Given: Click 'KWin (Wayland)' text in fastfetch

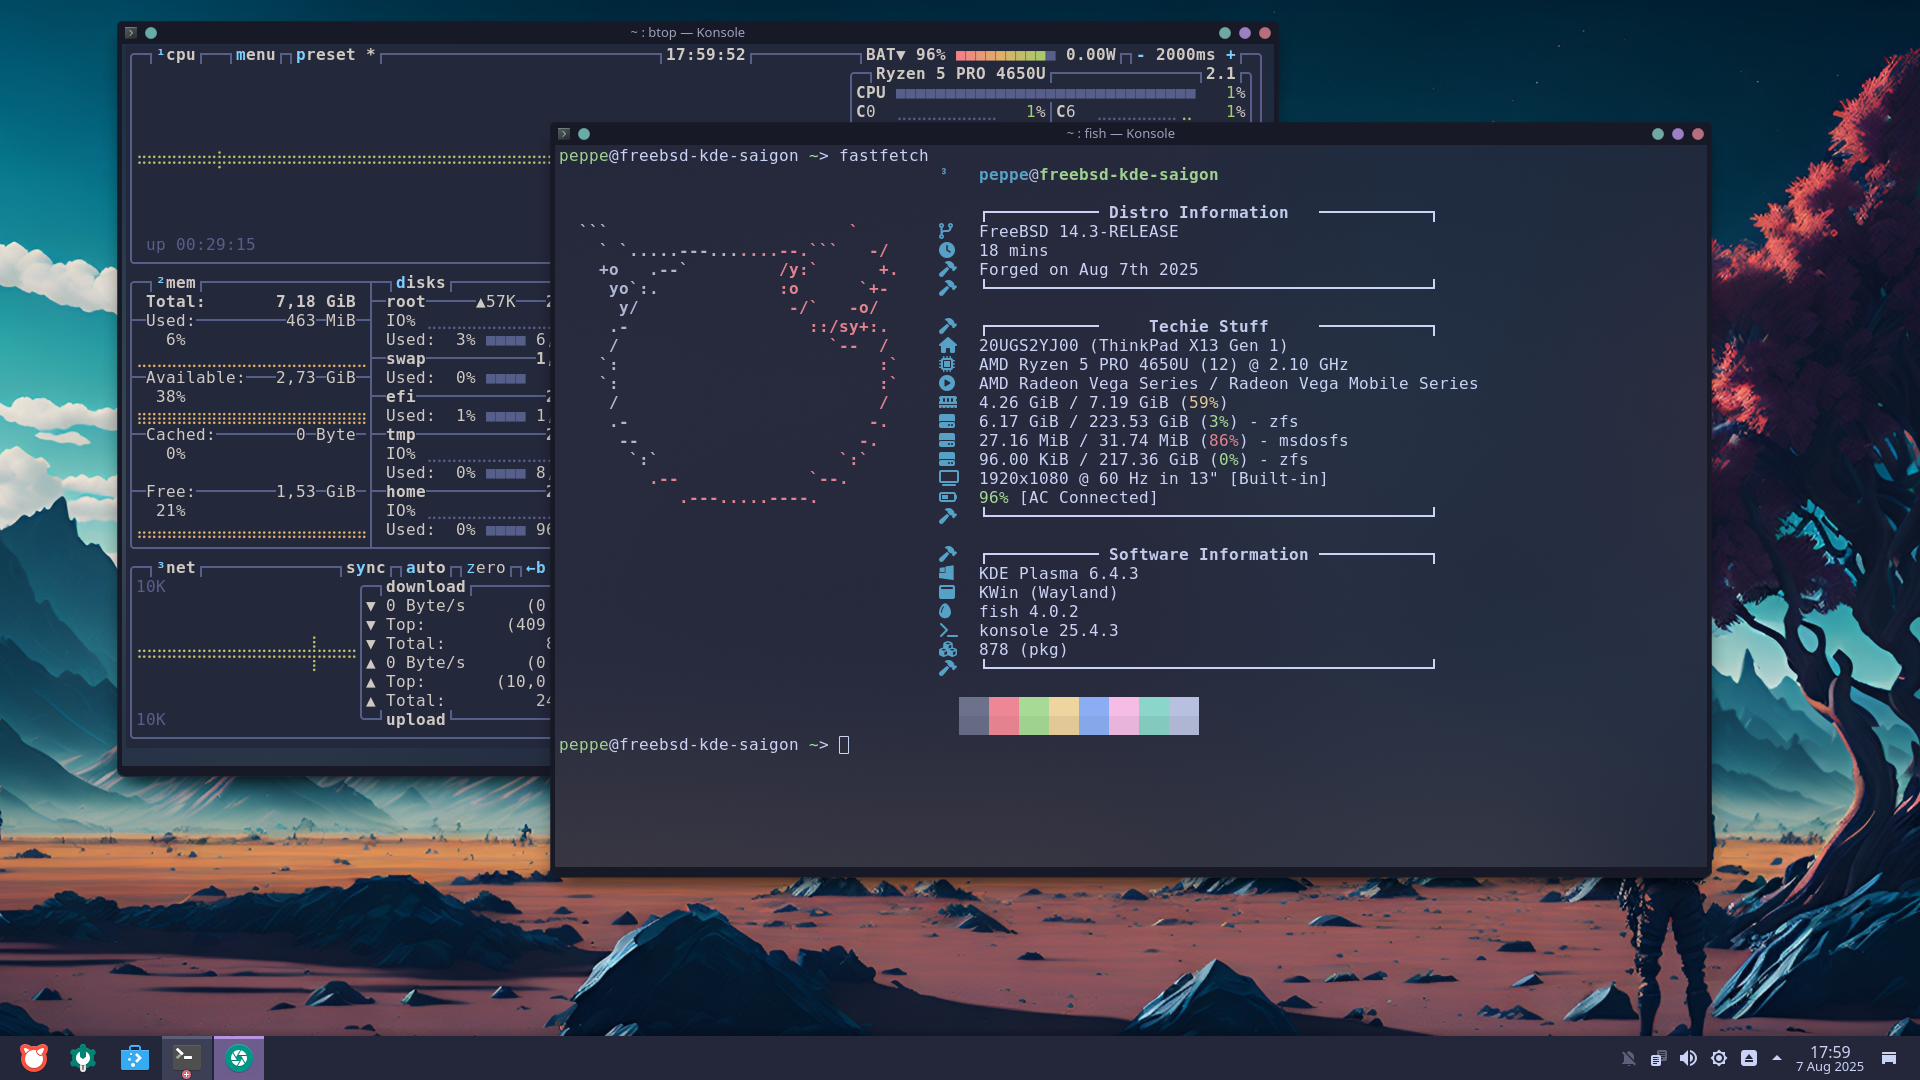Looking at the screenshot, I should (1048, 593).
